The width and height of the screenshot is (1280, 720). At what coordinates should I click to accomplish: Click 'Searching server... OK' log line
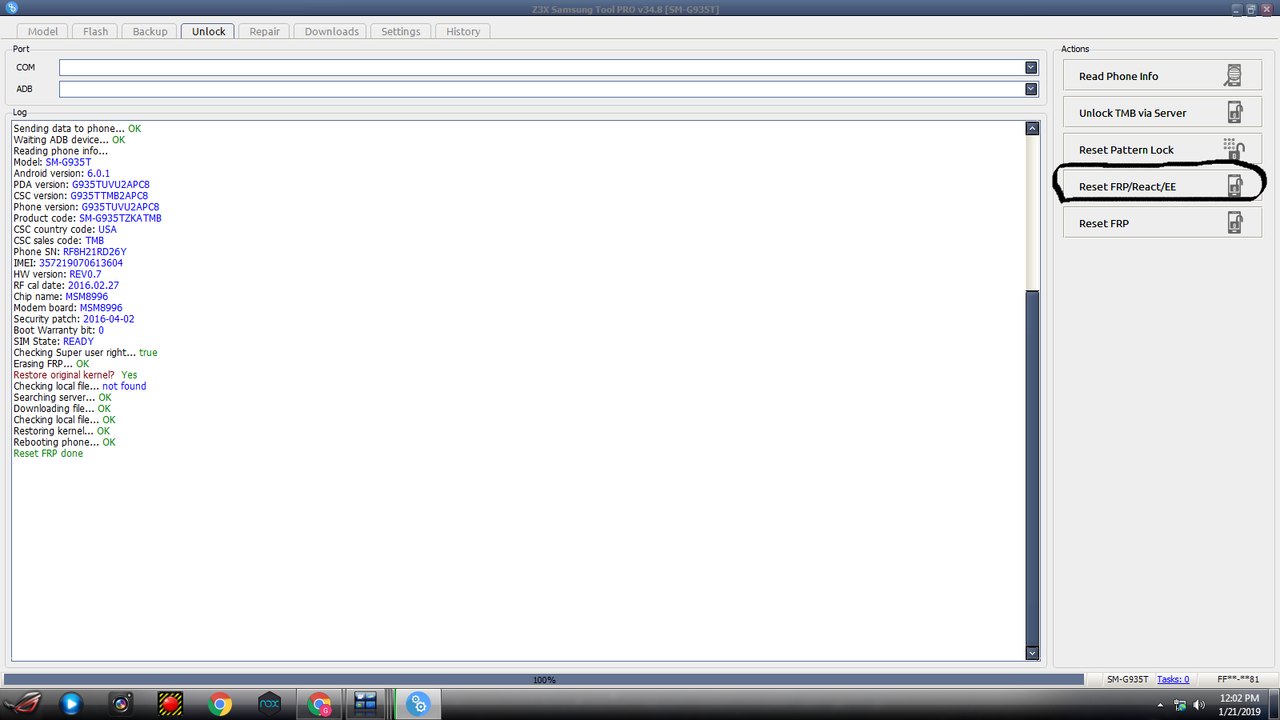coord(62,397)
